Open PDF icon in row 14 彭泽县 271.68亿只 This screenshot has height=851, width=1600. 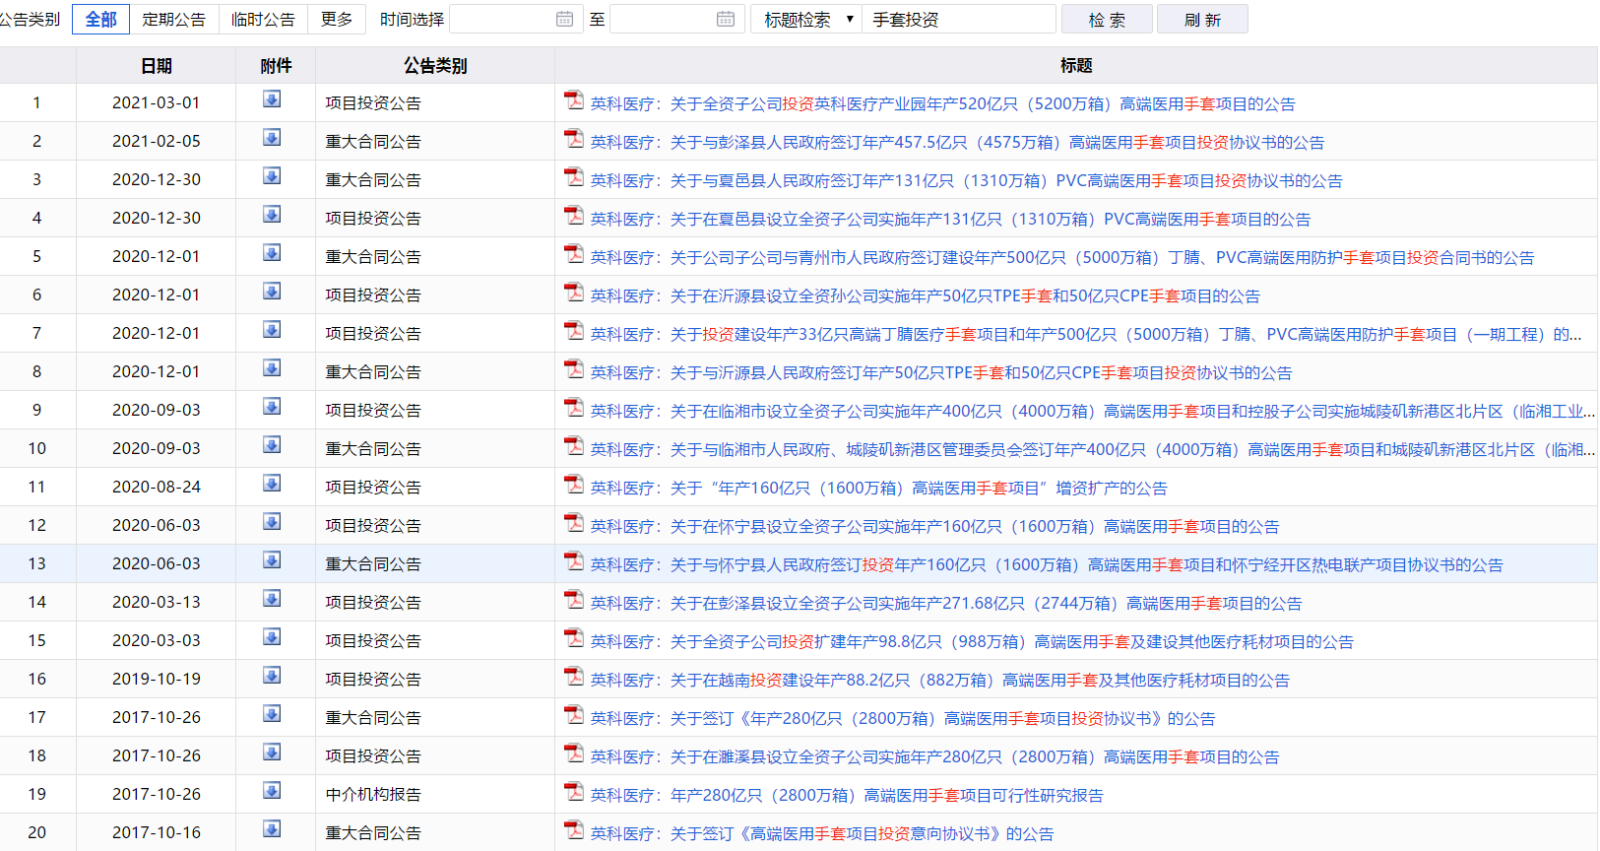574,600
